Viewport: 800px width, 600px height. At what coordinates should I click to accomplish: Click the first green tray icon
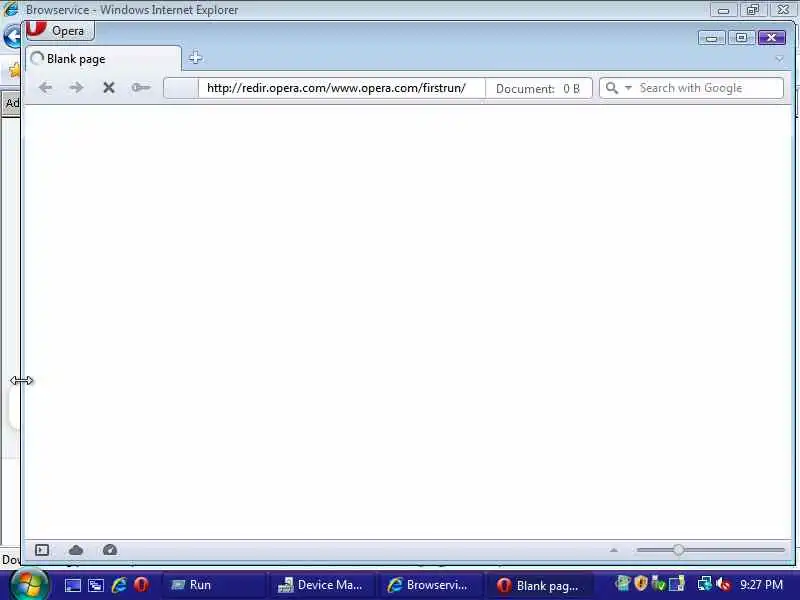(622, 583)
